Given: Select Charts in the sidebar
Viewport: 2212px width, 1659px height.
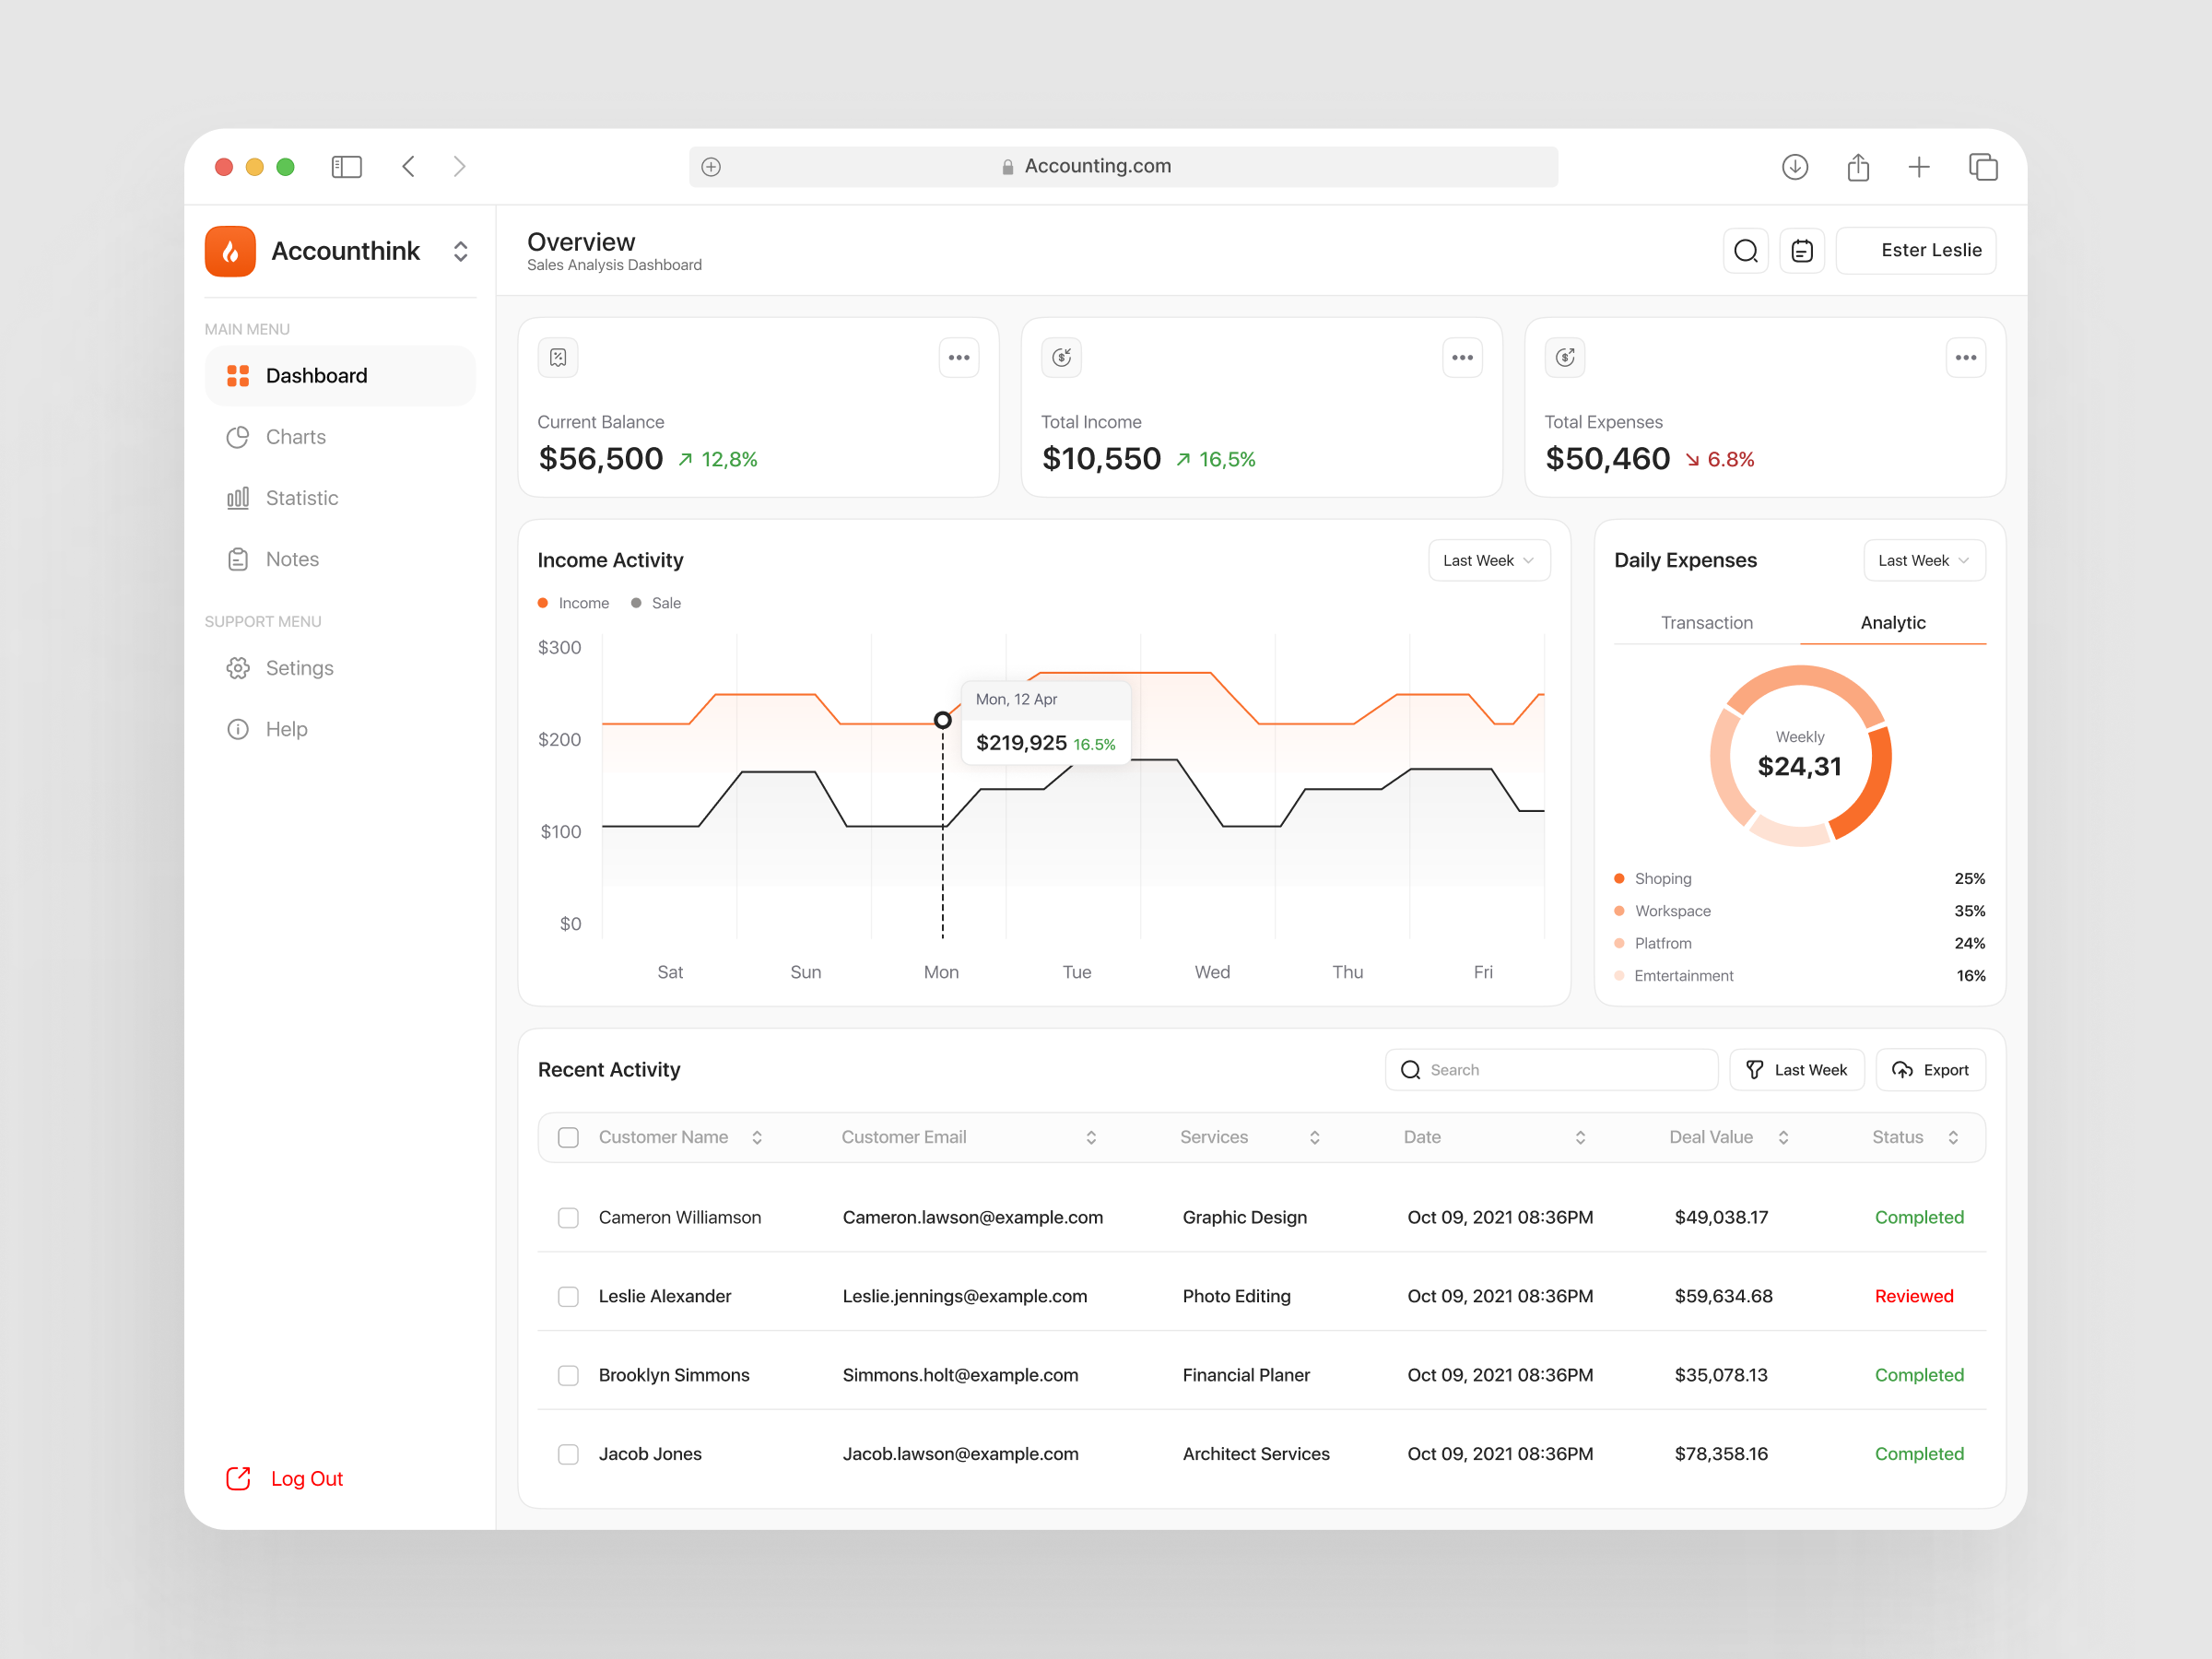Looking at the screenshot, I should coord(295,437).
